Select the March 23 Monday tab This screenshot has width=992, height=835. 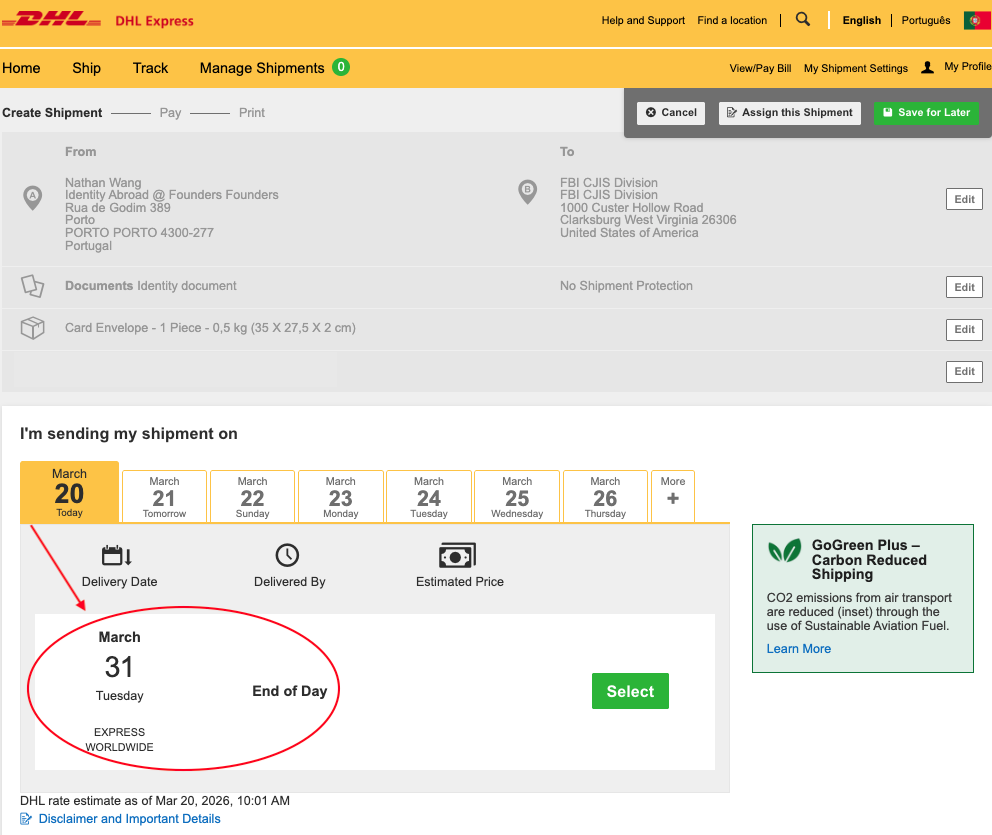[341, 496]
